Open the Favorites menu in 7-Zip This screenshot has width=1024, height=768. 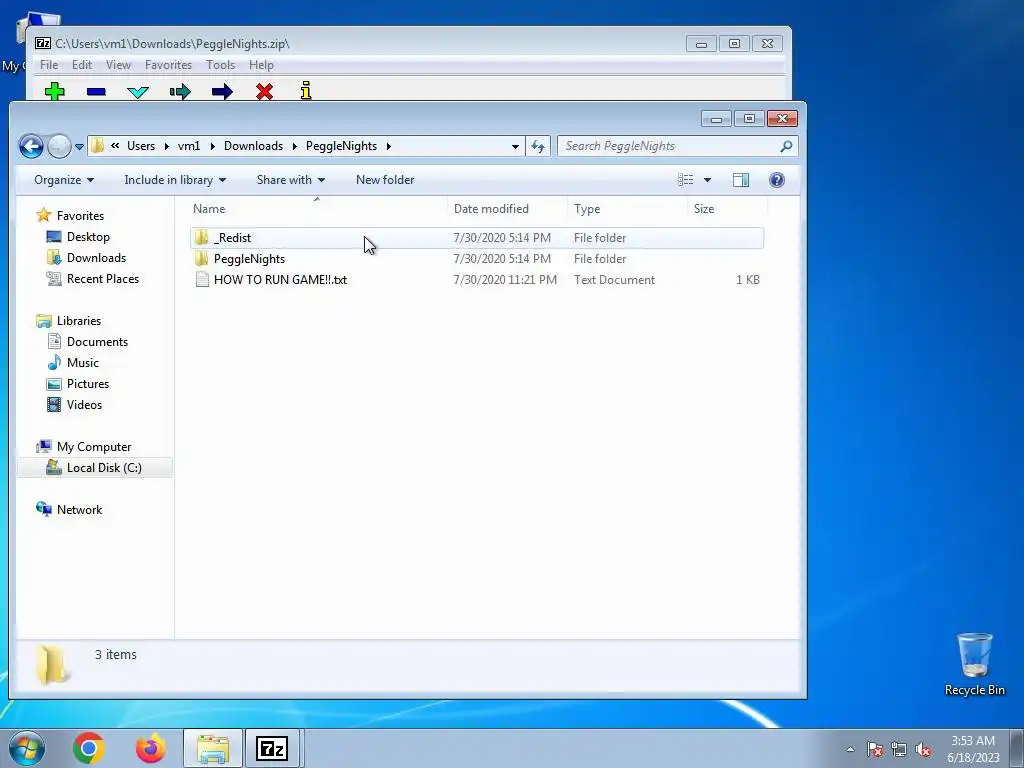(168, 65)
